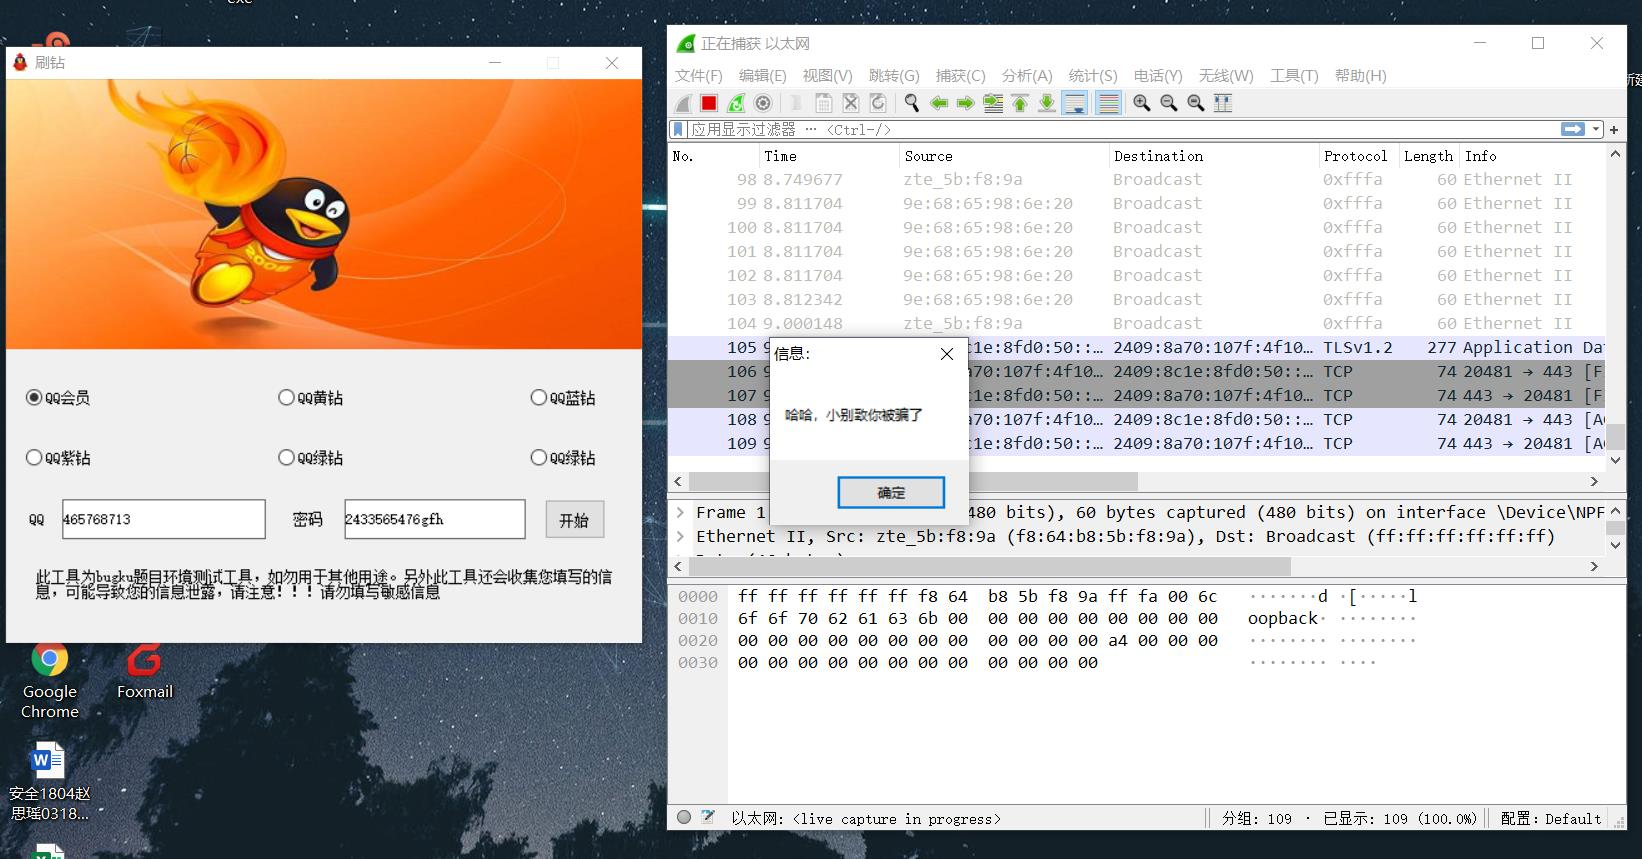
Task: Click the 开始 button in 刷钻 window
Action: [574, 520]
